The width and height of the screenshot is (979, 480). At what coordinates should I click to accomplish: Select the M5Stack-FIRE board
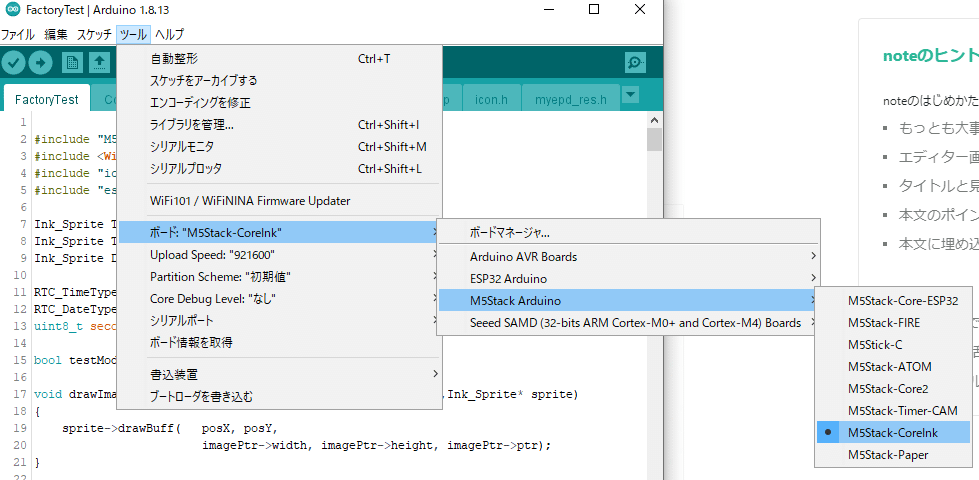tap(893, 323)
